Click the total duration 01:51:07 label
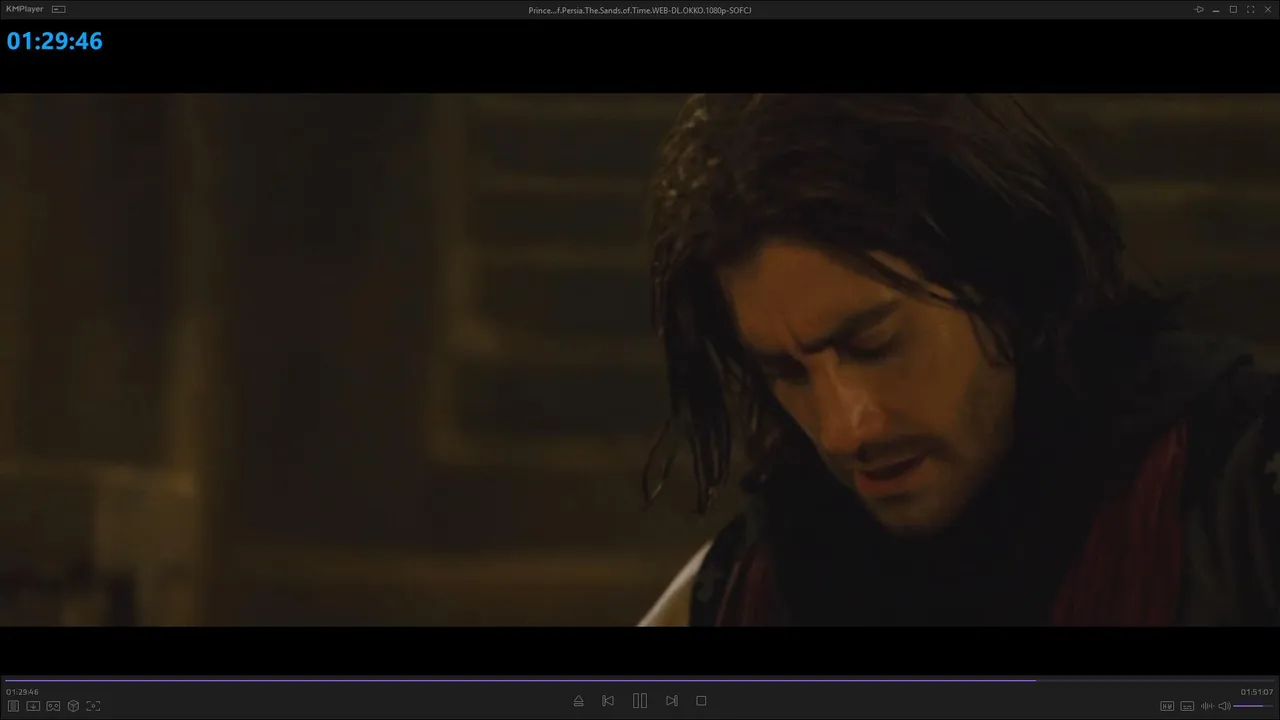The image size is (1280, 720). point(1257,692)
